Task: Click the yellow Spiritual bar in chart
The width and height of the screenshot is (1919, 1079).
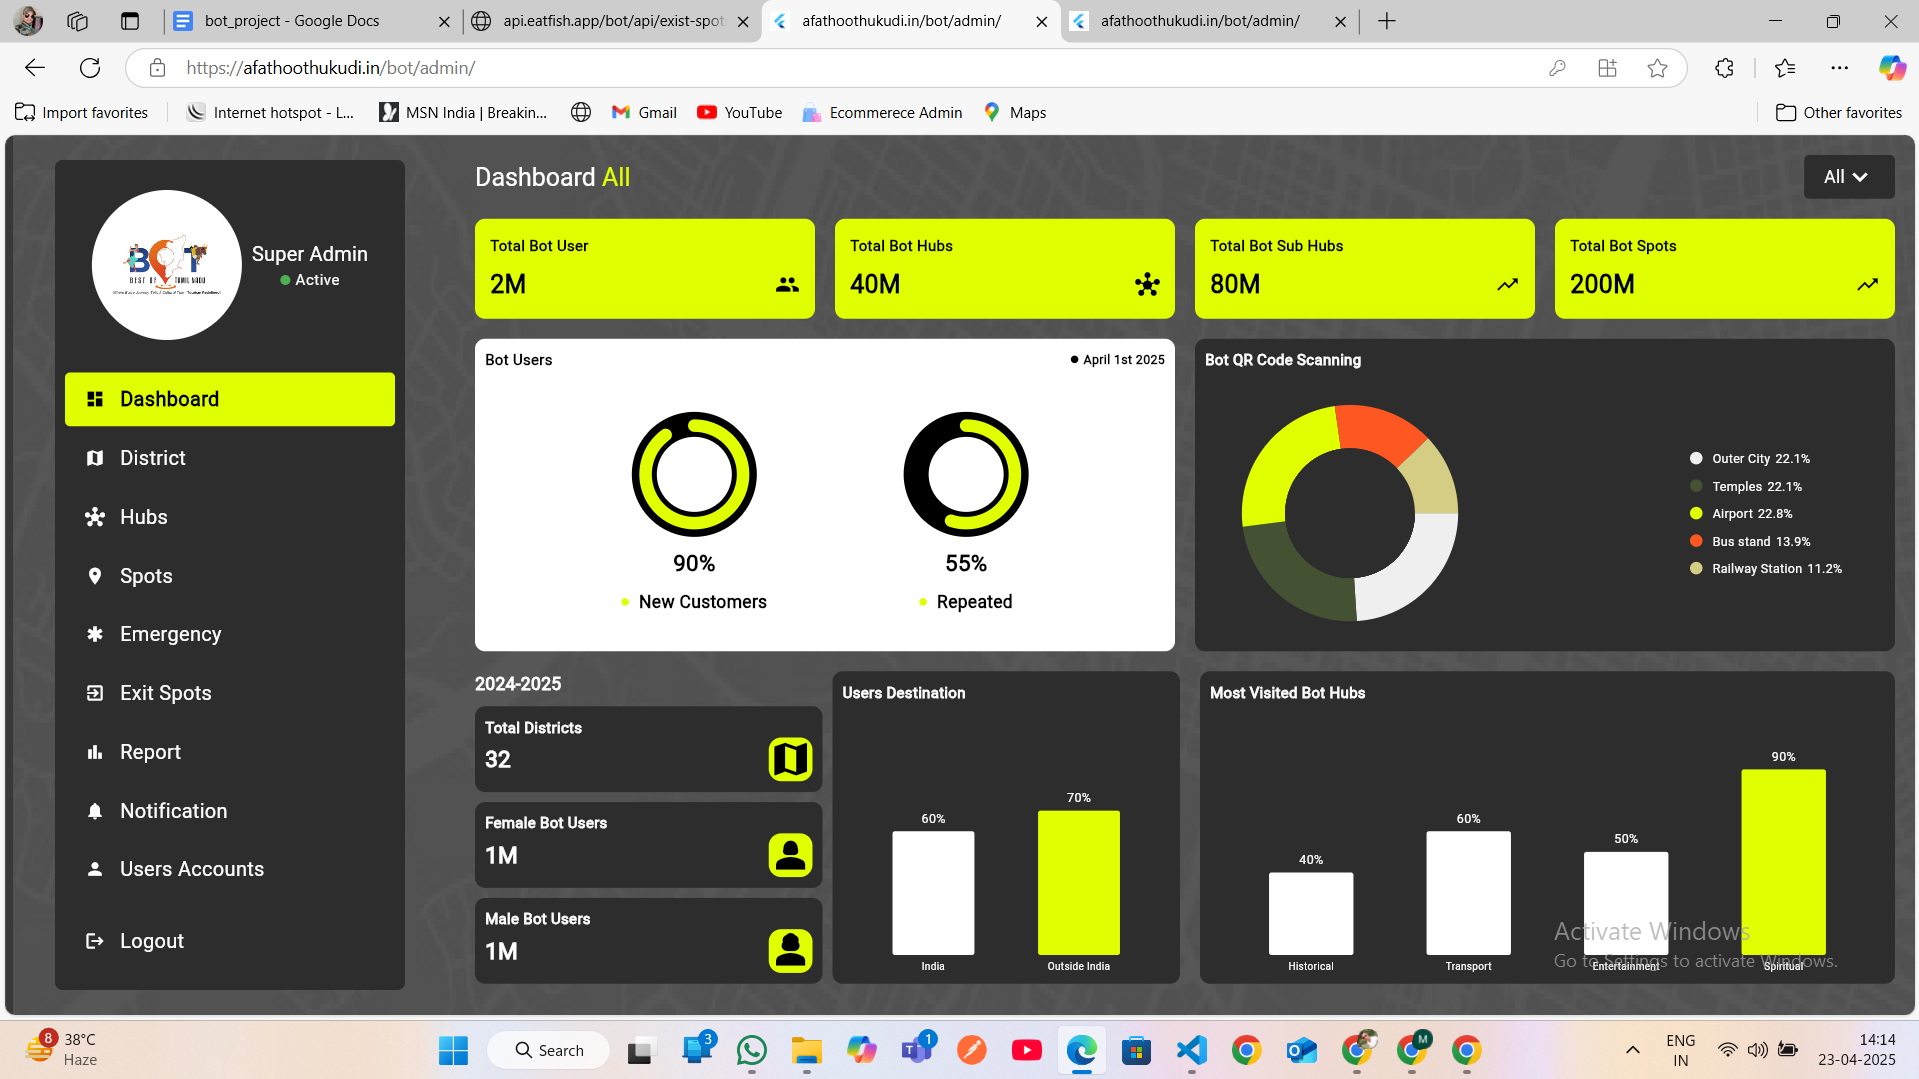Action: pyautogui.click(x=1783, y=860)
